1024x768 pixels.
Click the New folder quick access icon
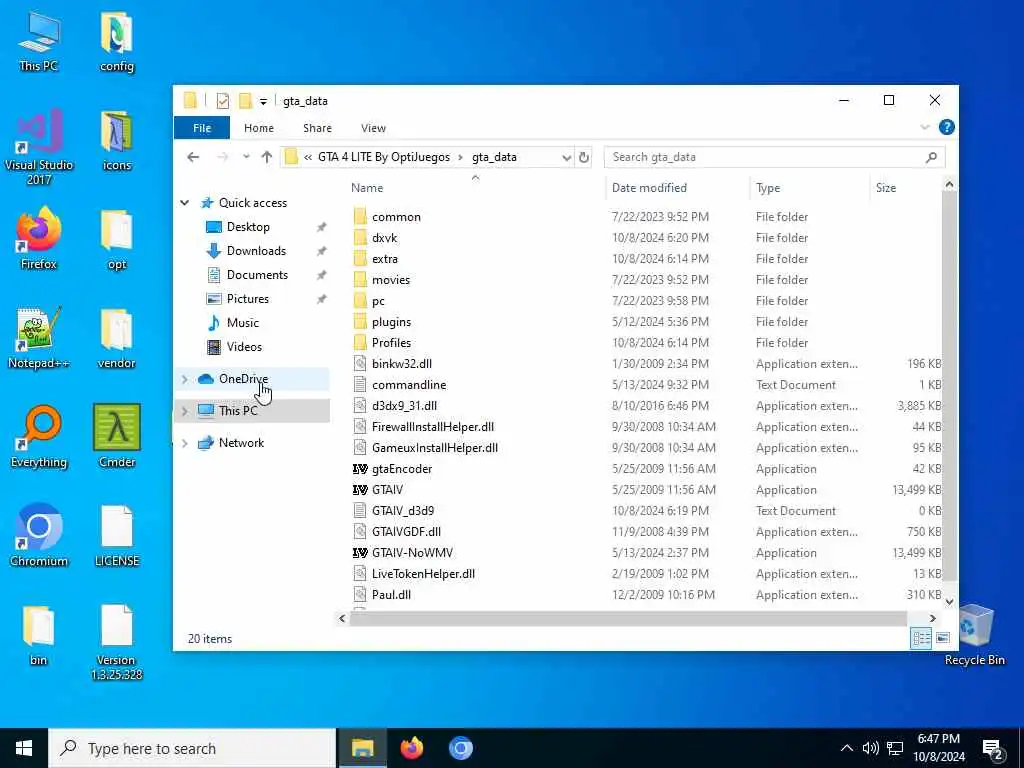pos(245,101)
